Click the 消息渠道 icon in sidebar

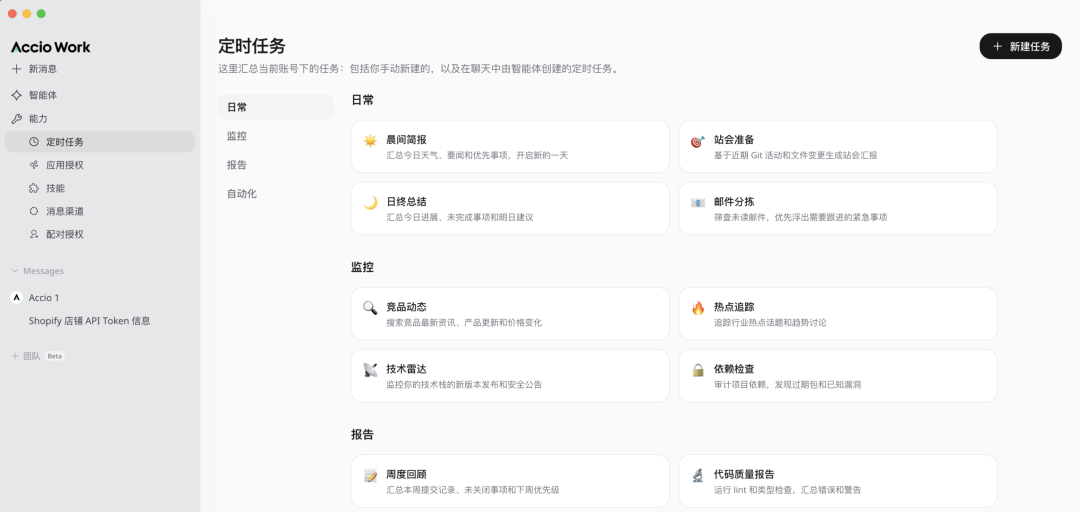pos(34,211)
